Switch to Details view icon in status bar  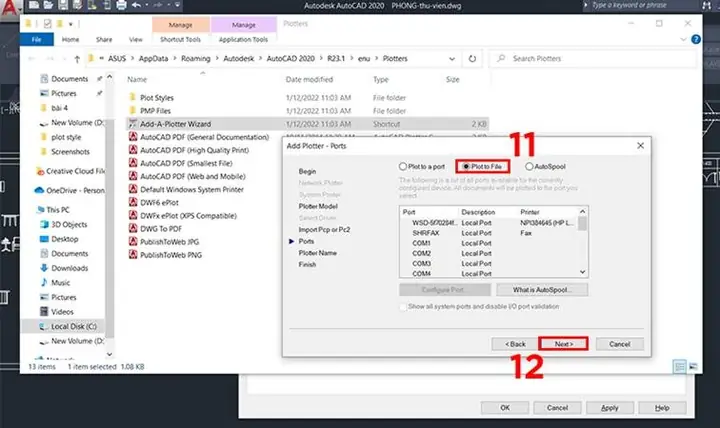tap(680, 366)
